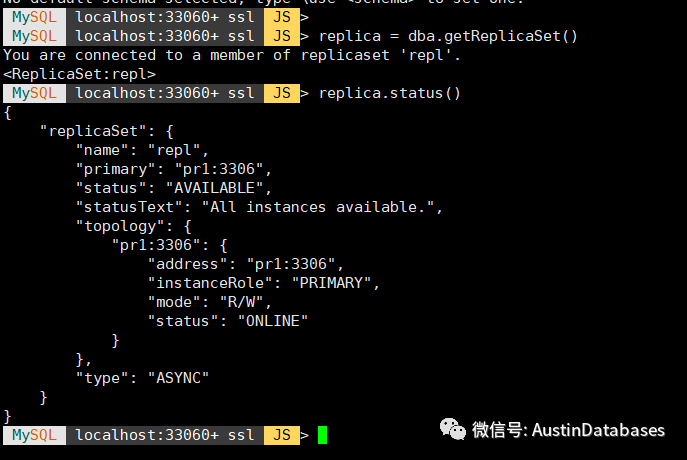Click the command text replica = dba.getReplicaSet()
Image resolution: width=687 pixels, height=460 pixels.
[x=448, y=36]
